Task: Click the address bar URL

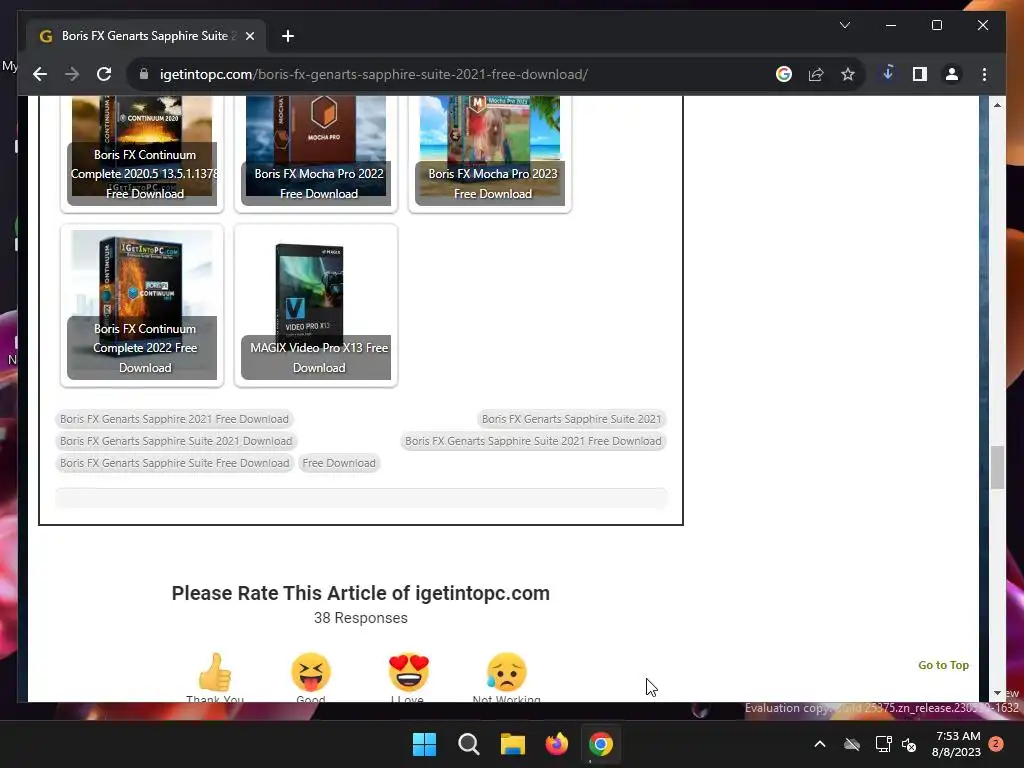Action: (x=374, y=74)
